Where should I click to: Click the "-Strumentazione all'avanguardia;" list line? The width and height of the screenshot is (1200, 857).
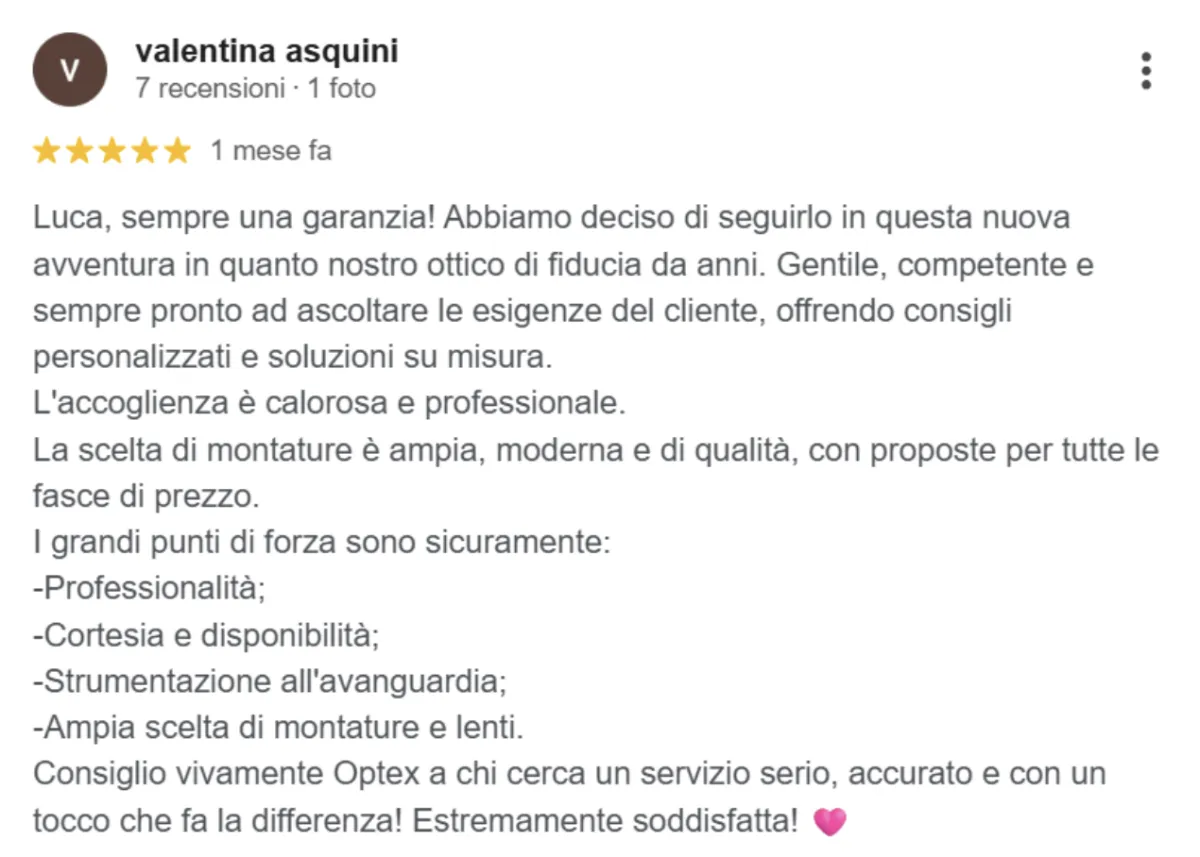(270, 682)
